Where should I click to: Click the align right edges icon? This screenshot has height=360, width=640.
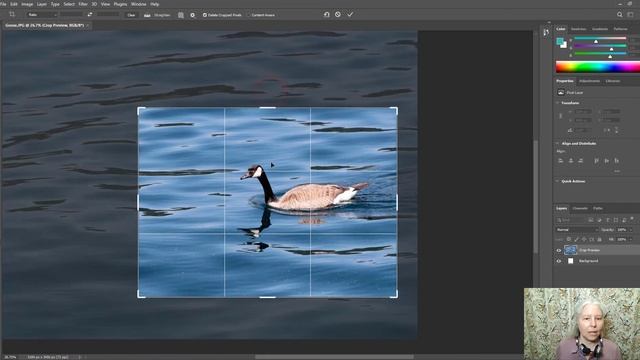[x=581, y=161]
